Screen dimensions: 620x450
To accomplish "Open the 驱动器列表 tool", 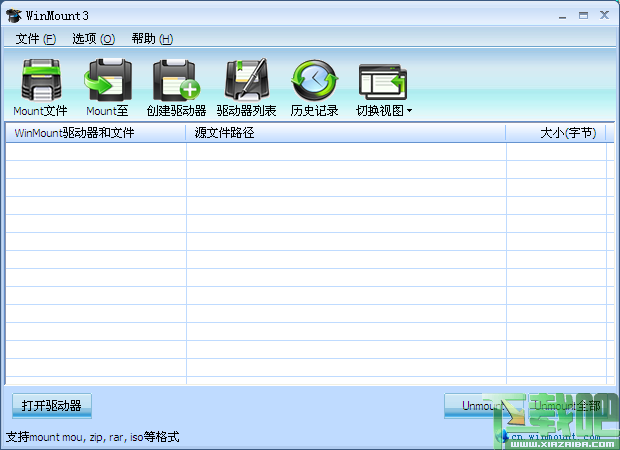I will (x=246, y=80).
